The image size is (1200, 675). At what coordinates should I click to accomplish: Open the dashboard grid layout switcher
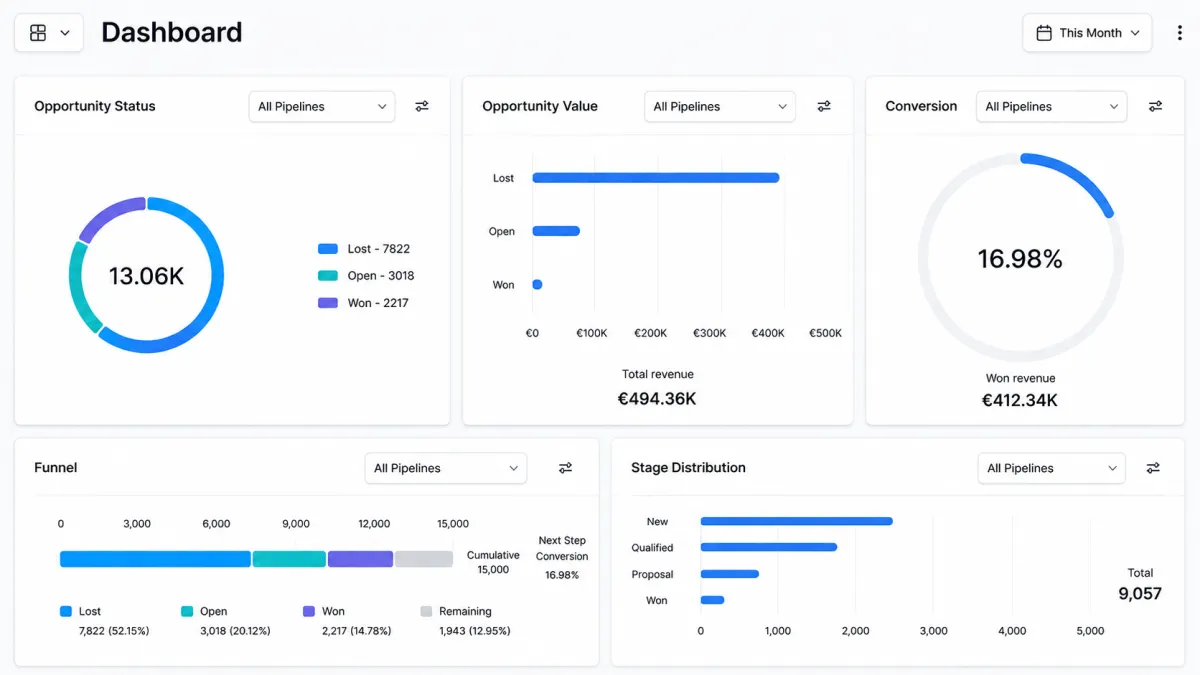[49, 33]
